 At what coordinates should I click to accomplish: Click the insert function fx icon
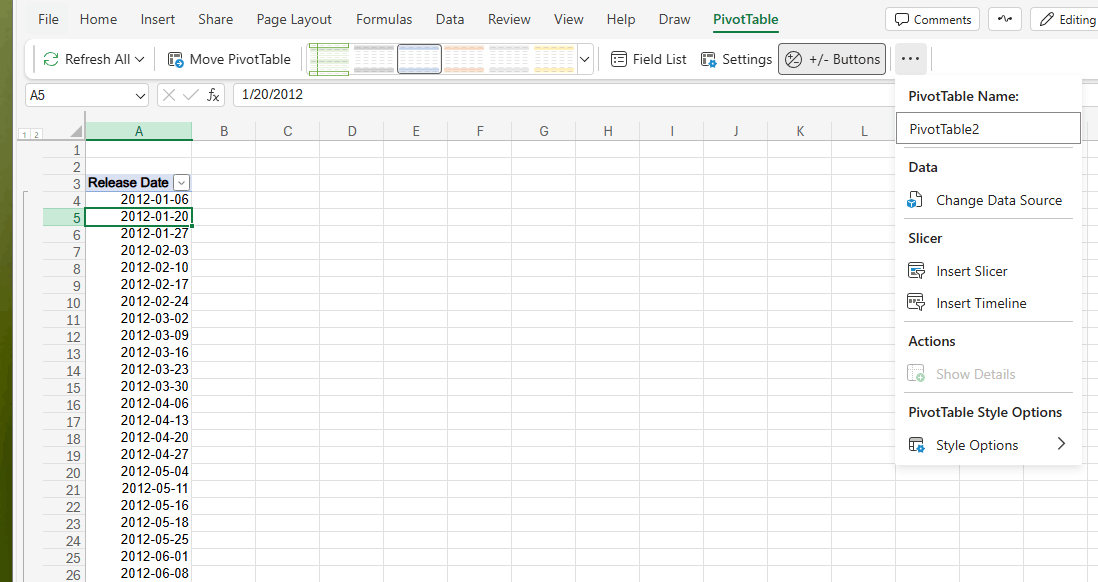tap(213, 95)
